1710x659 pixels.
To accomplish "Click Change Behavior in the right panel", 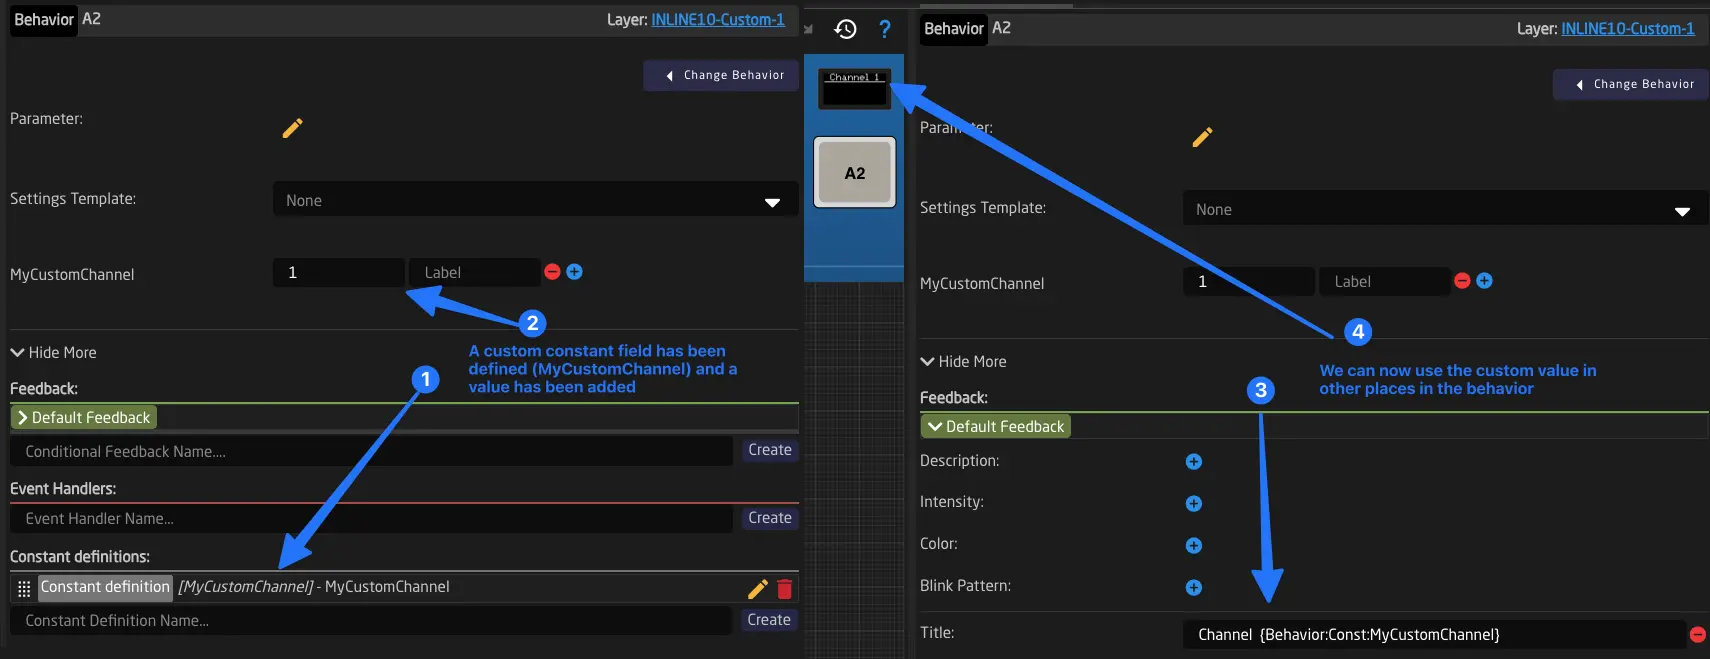I will [1632, 84].
